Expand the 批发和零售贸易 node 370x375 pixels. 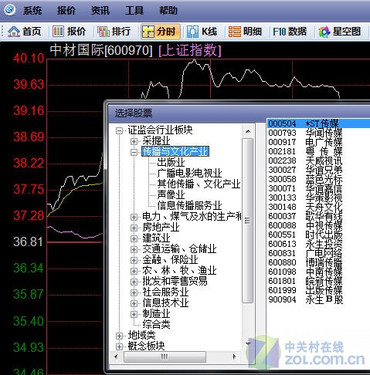[x=134, y=282]
